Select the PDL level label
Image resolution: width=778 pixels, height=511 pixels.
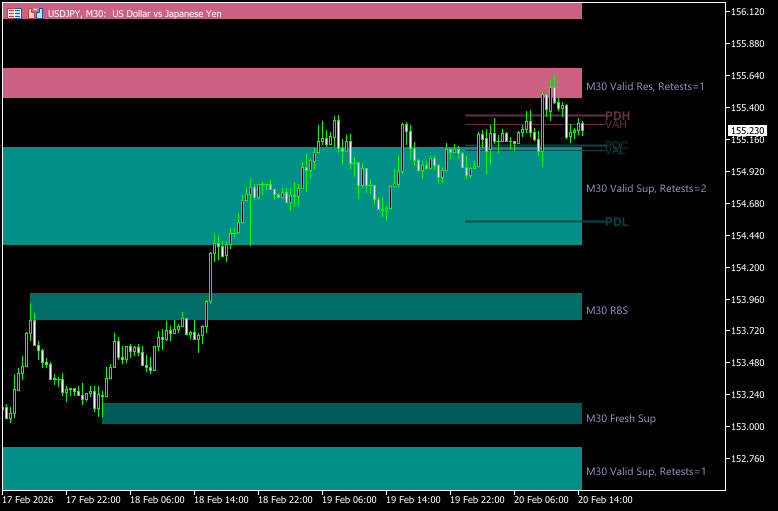616,221
